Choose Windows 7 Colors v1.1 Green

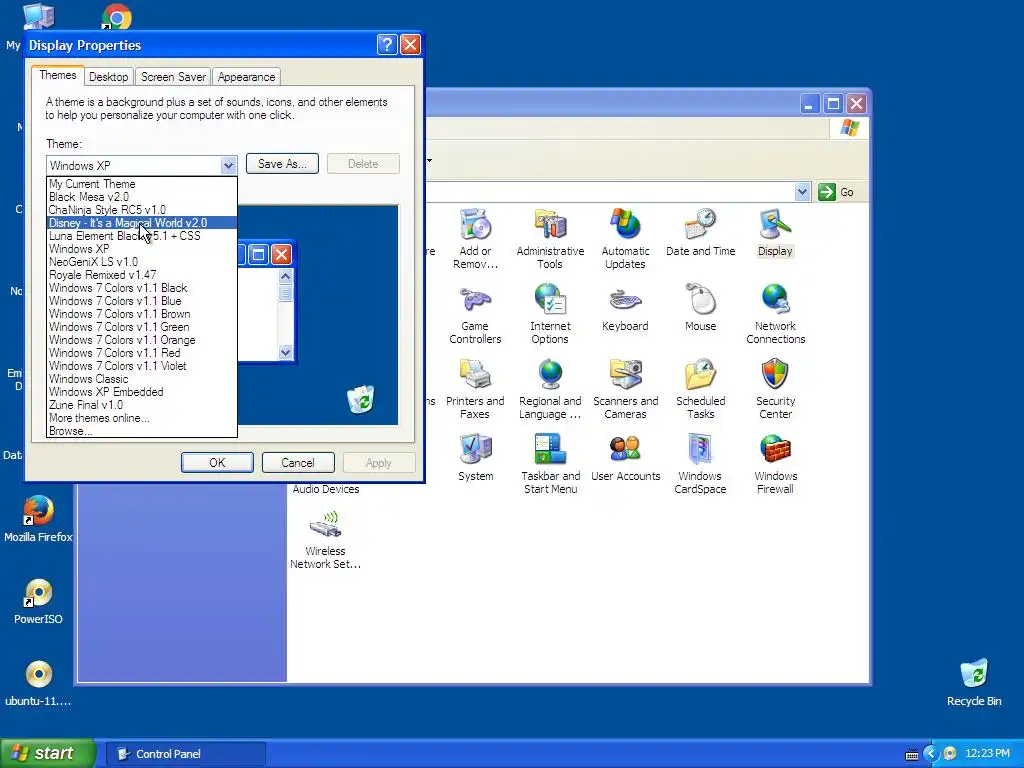click(142, 327)
